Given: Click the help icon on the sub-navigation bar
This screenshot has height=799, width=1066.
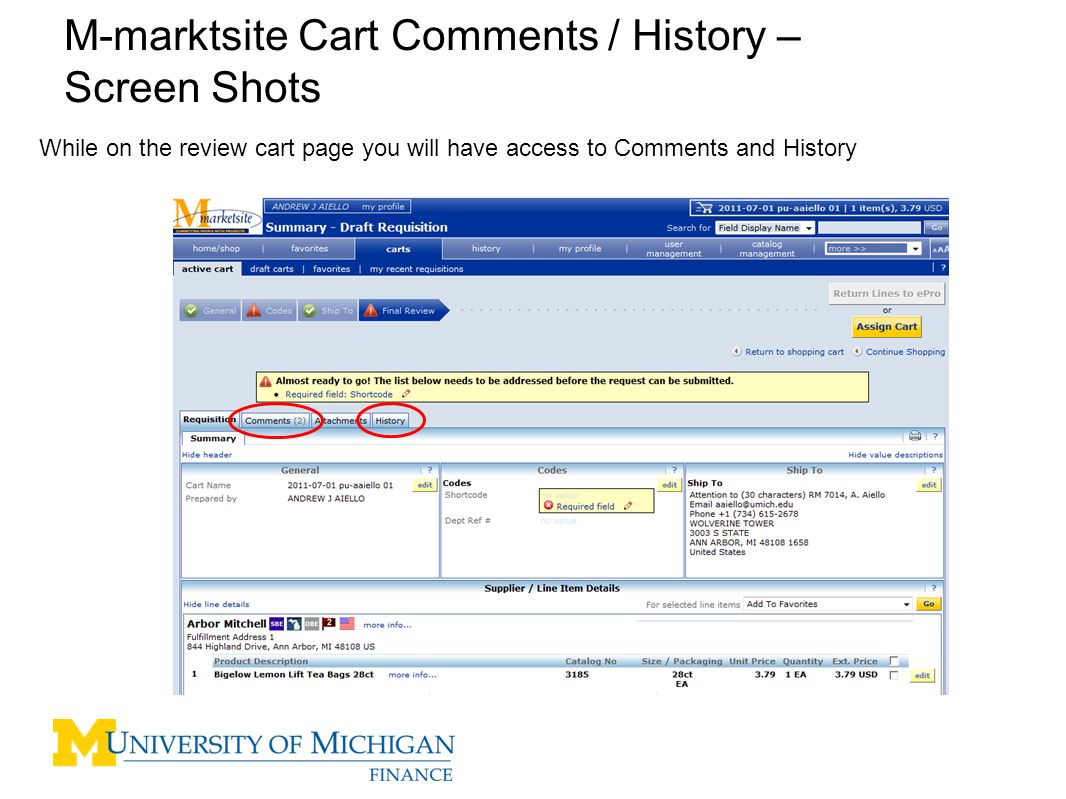Looking at the screenshot, I should tap(942, 268).
